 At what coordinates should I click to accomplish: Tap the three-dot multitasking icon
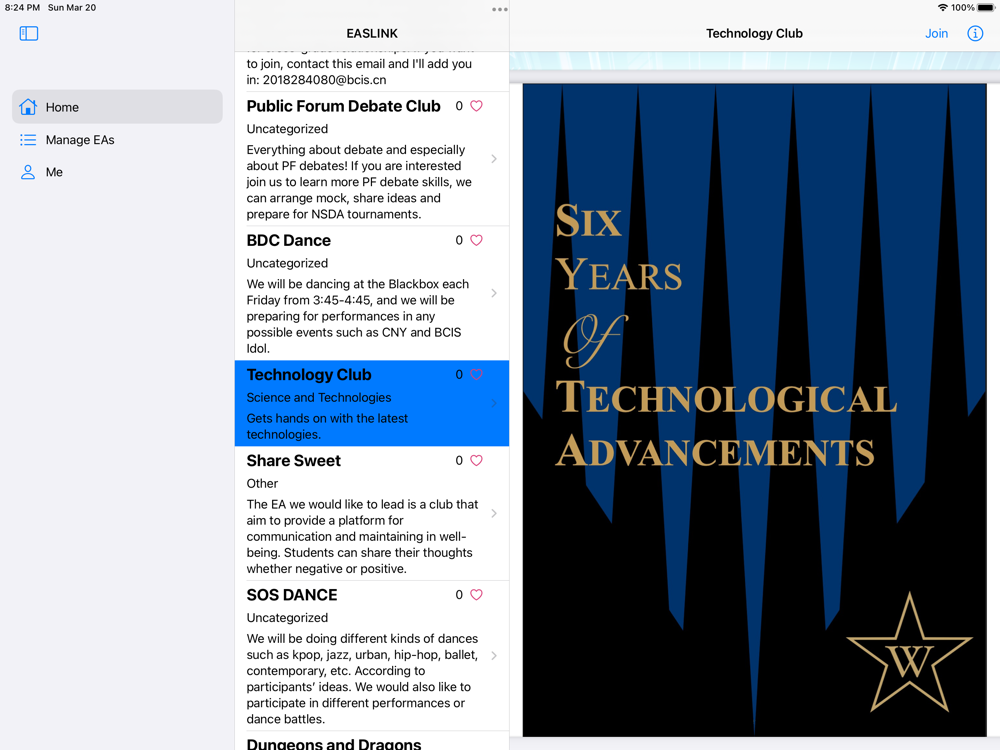pos(500,10)
